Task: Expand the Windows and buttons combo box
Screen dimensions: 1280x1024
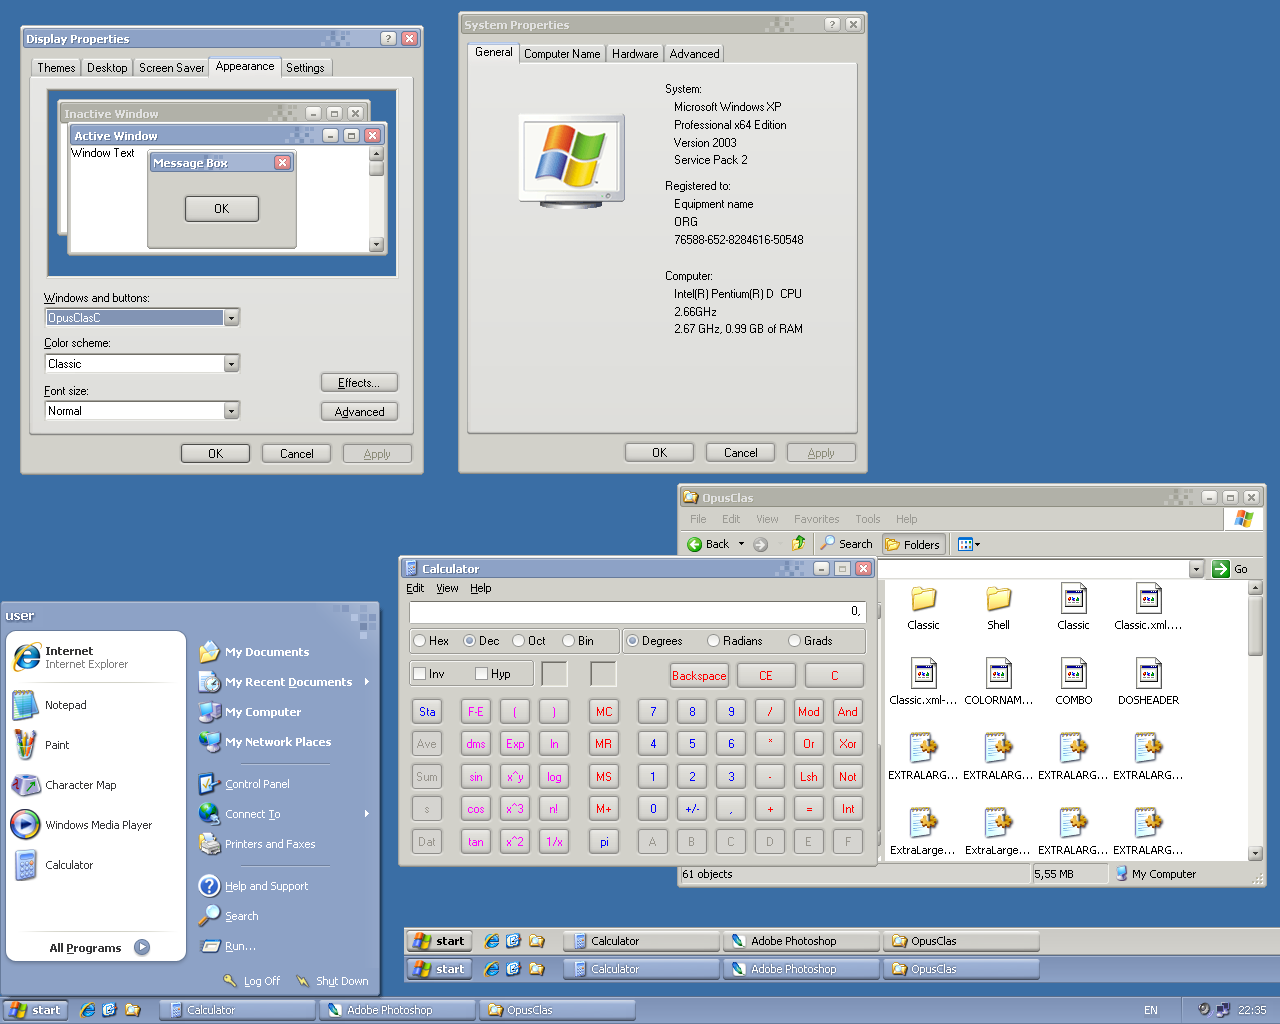Action: coord(231,318)
